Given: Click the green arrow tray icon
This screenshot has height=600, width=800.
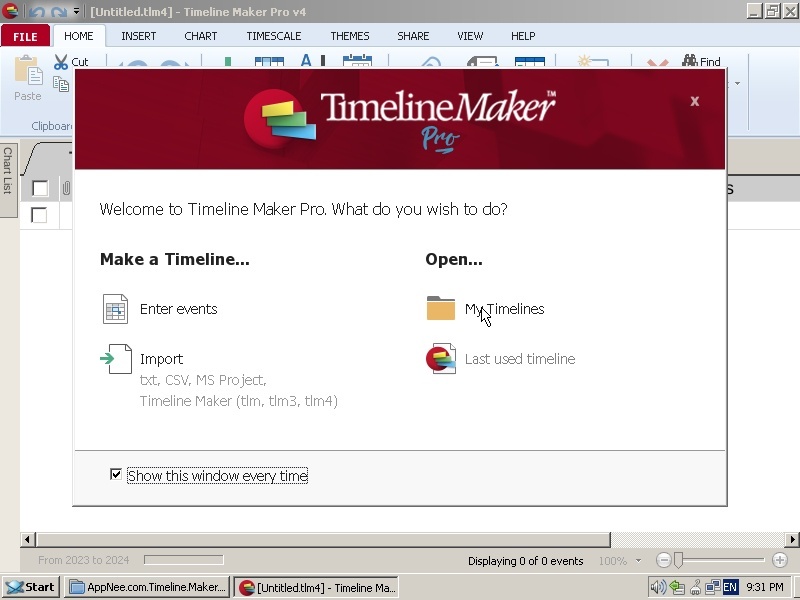Looking at the screenshot, I should coord(677,587).
